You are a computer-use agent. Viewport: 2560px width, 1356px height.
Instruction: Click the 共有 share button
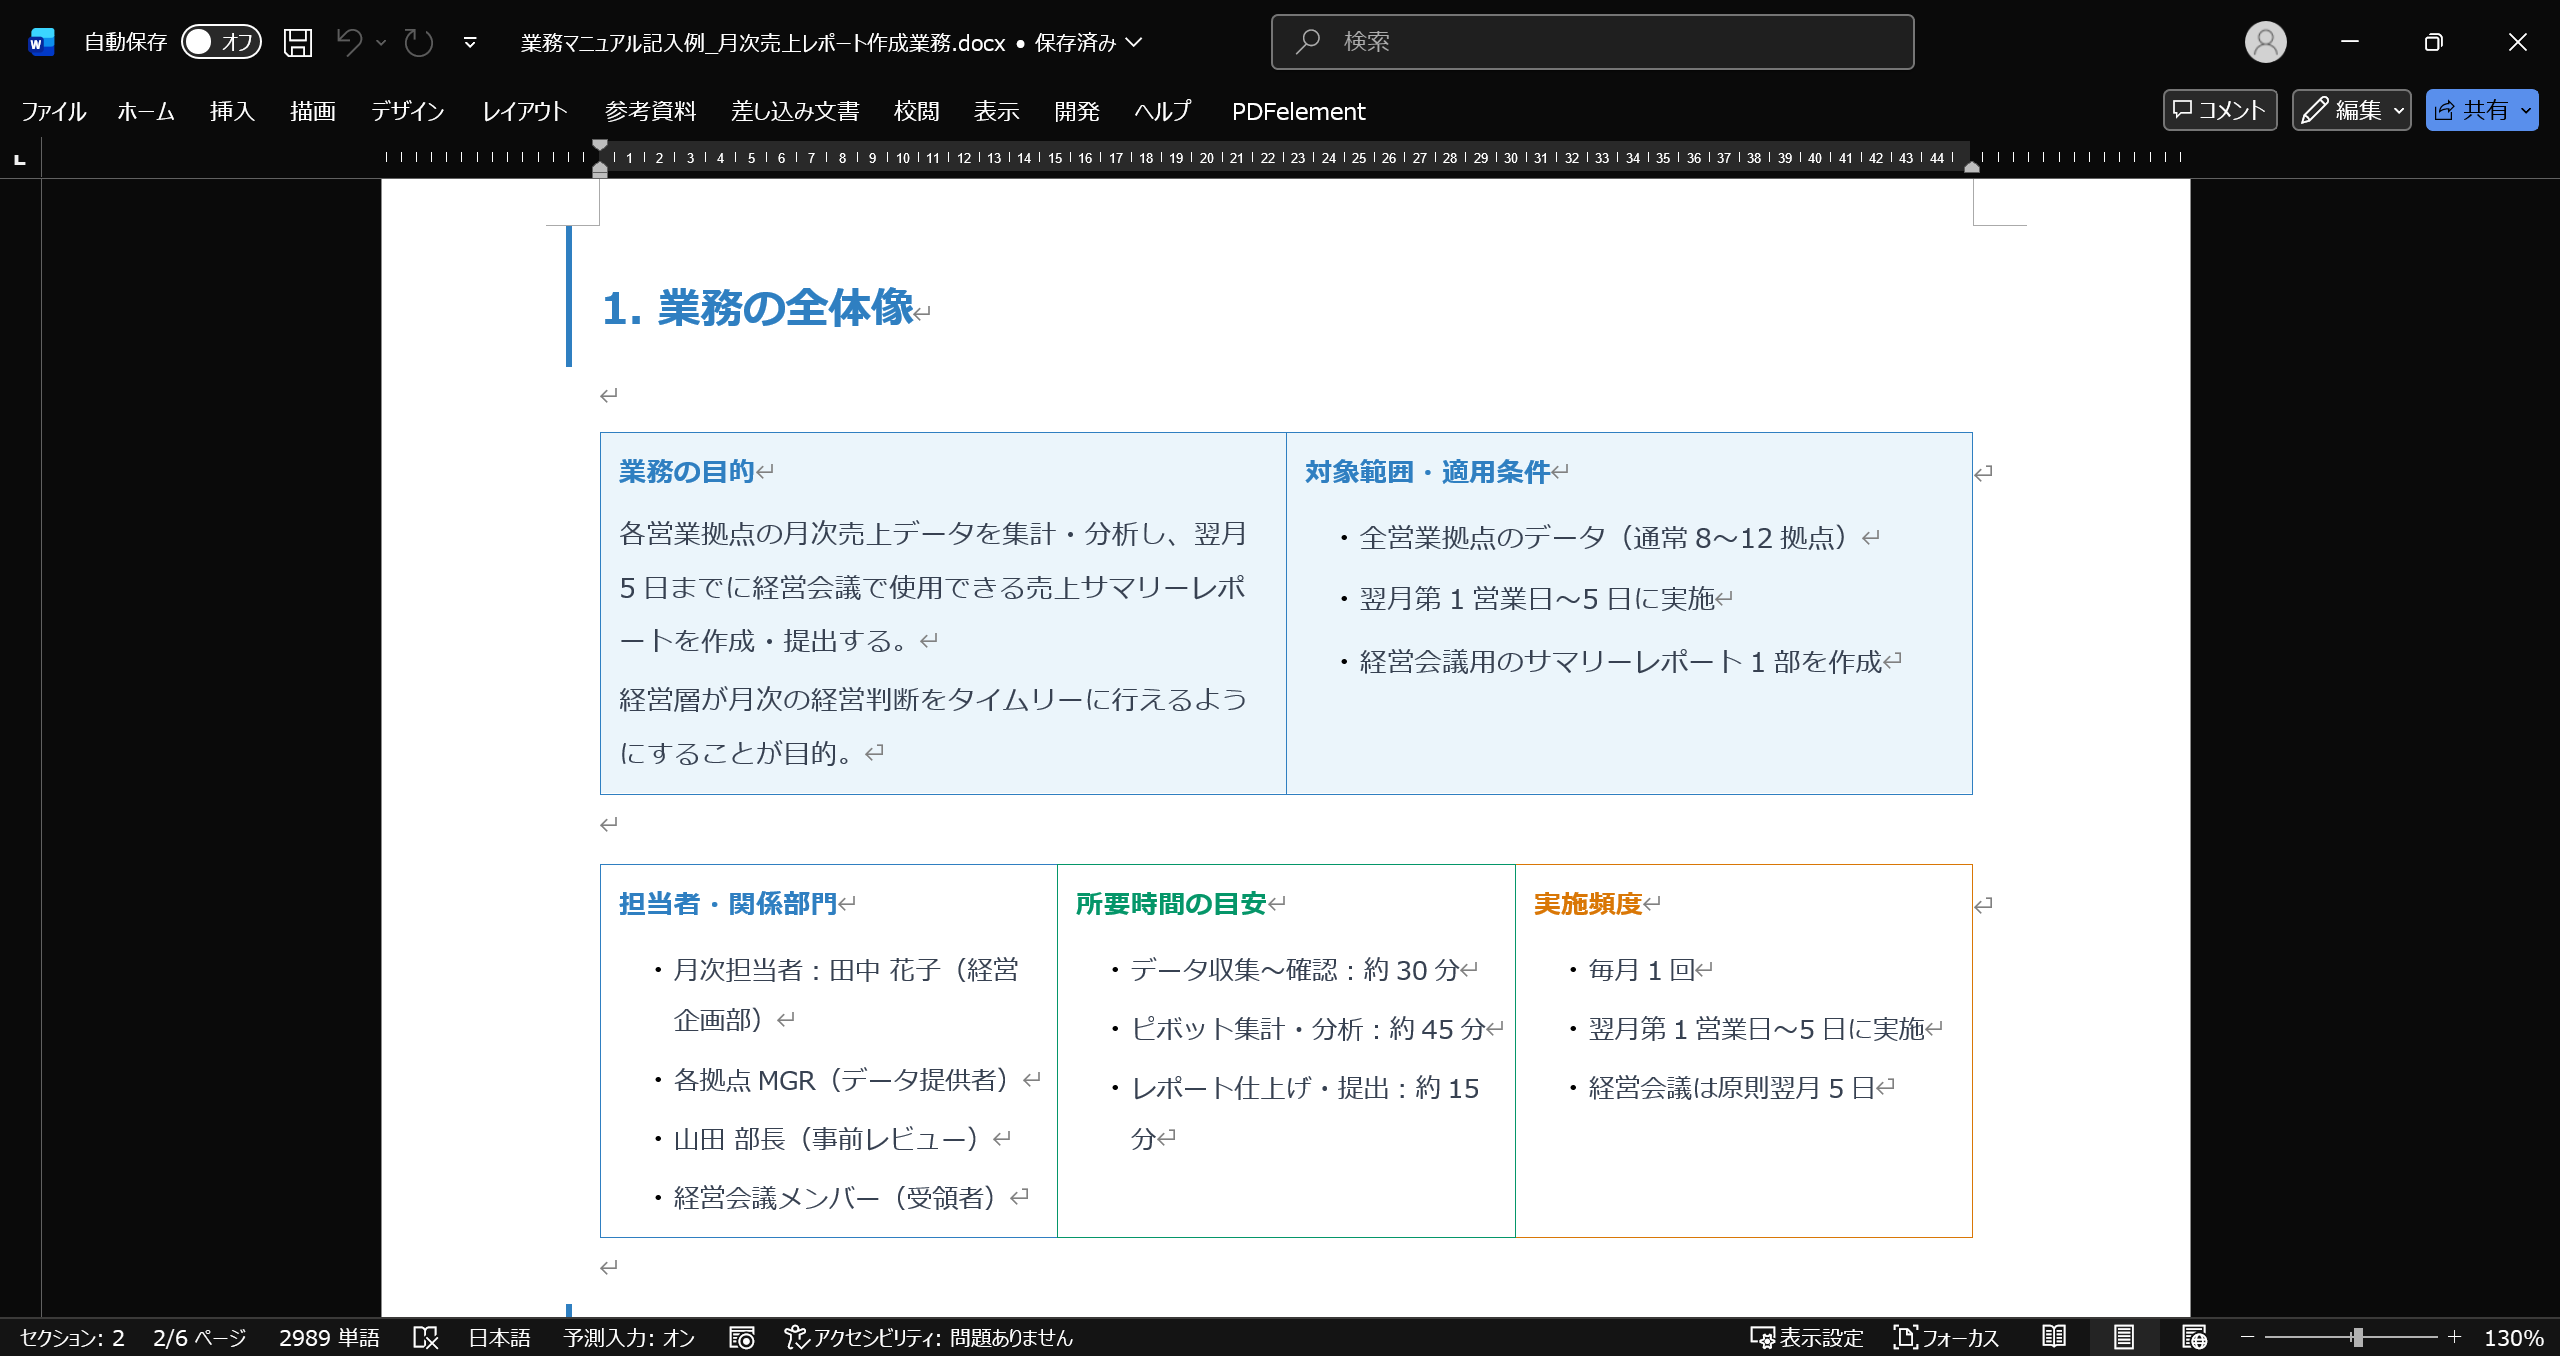coord(2471,110)
